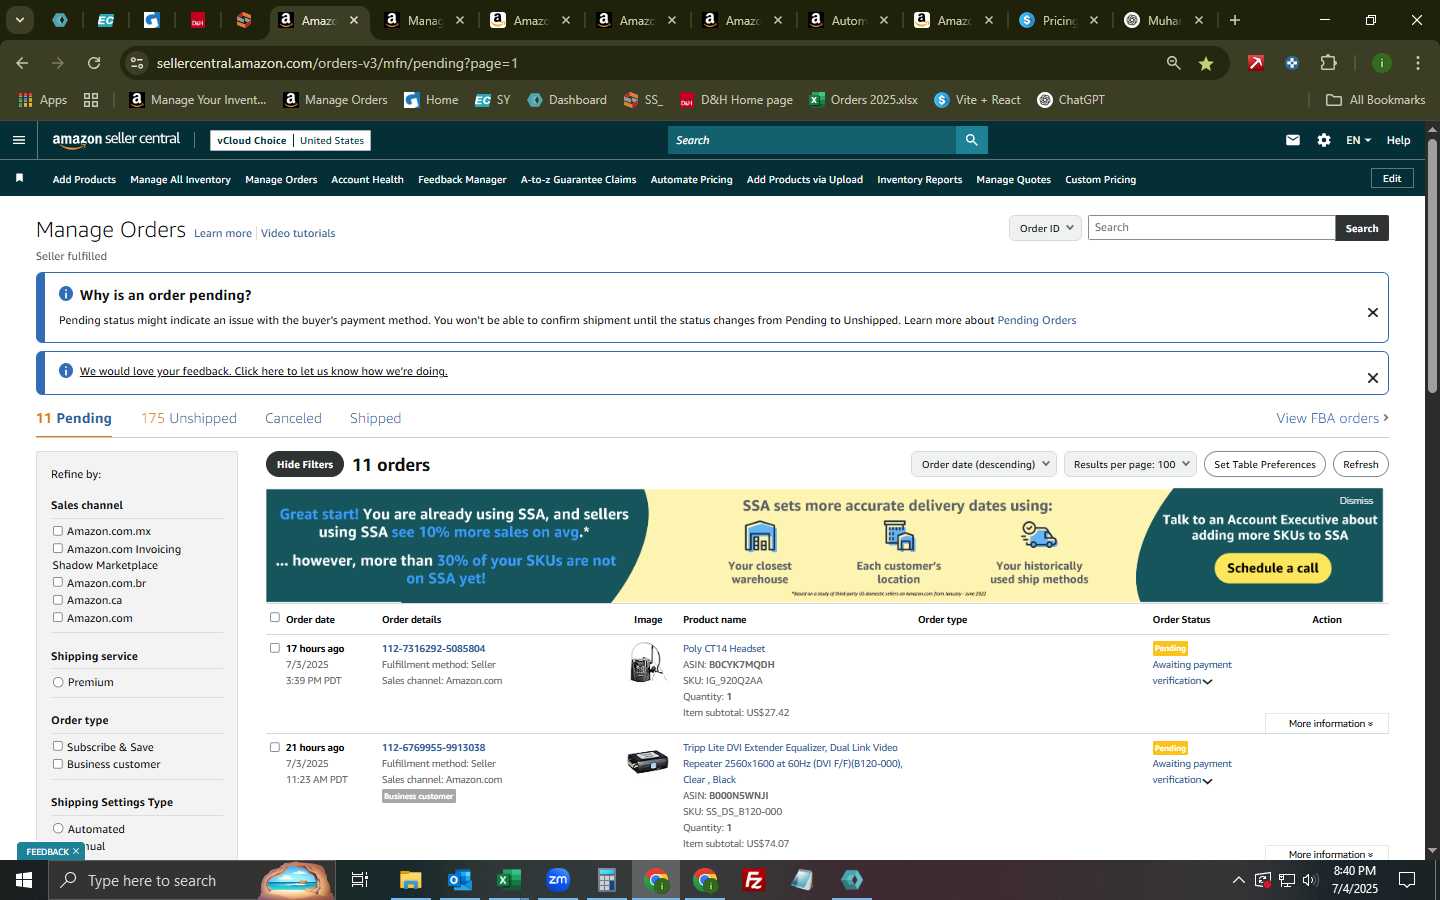
Task: Open View FBA orders link
Action: coord(1332,418)
